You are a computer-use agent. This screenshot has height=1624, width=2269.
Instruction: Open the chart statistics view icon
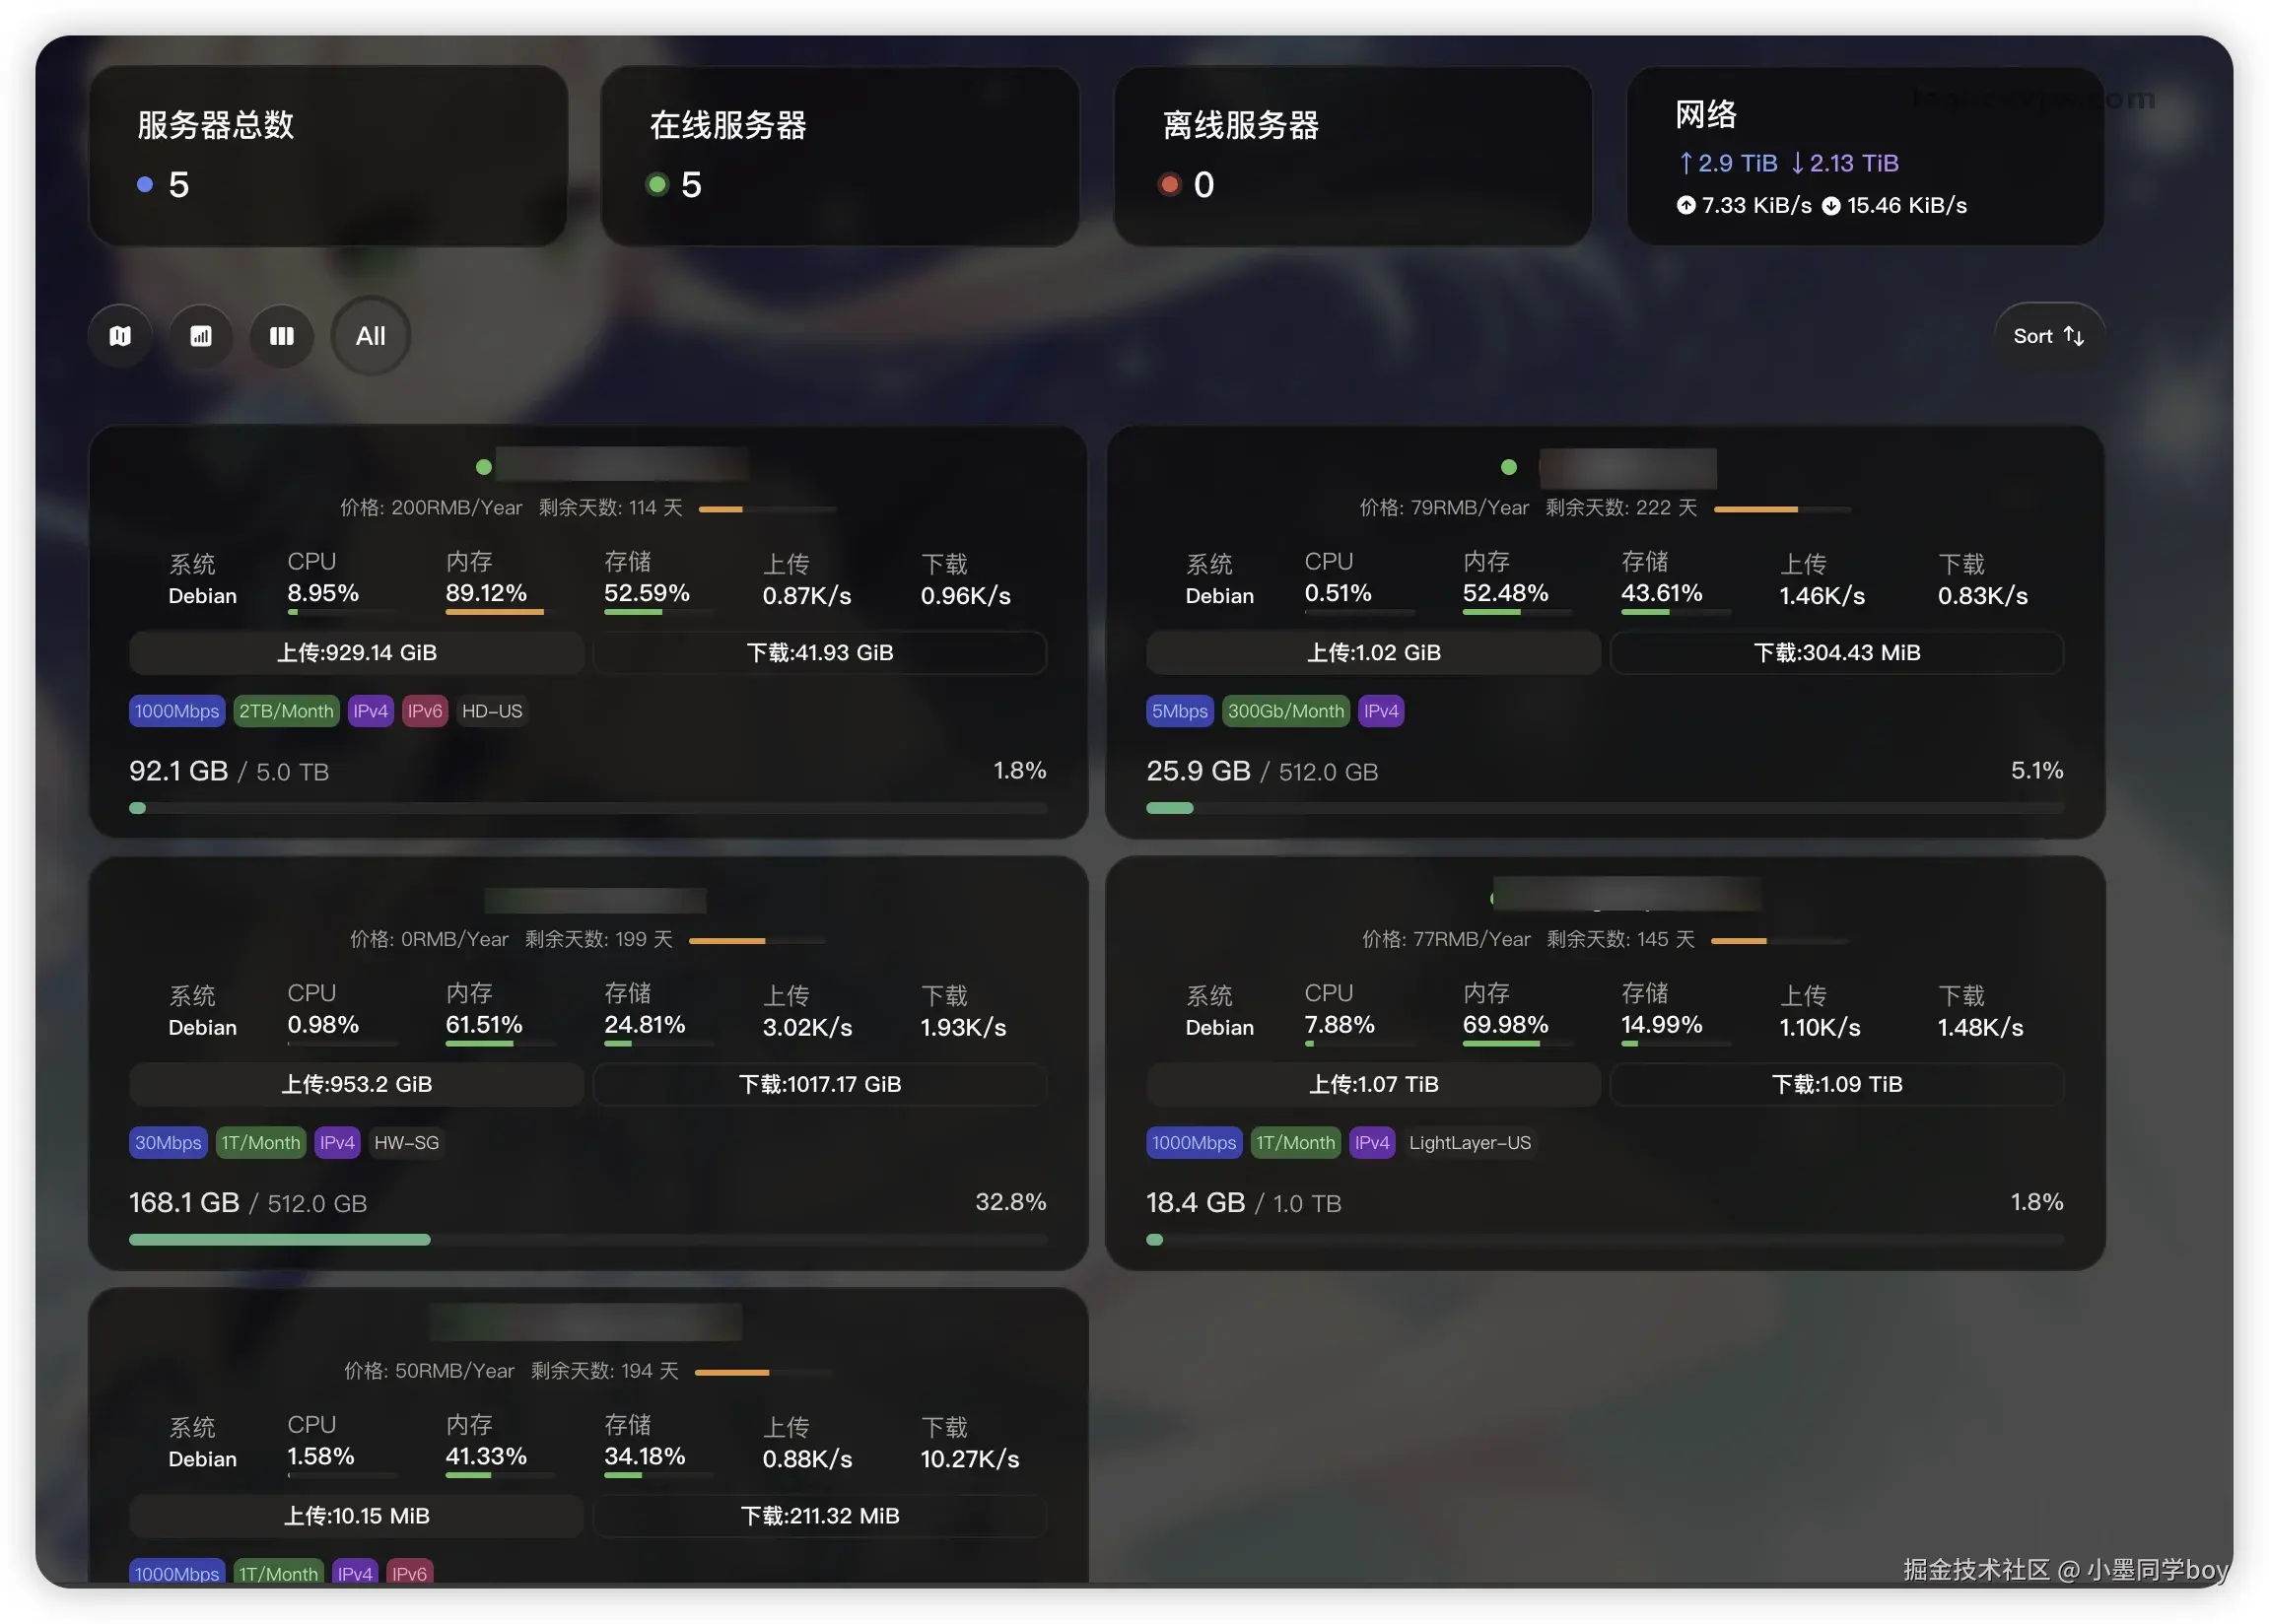[201, 336]
